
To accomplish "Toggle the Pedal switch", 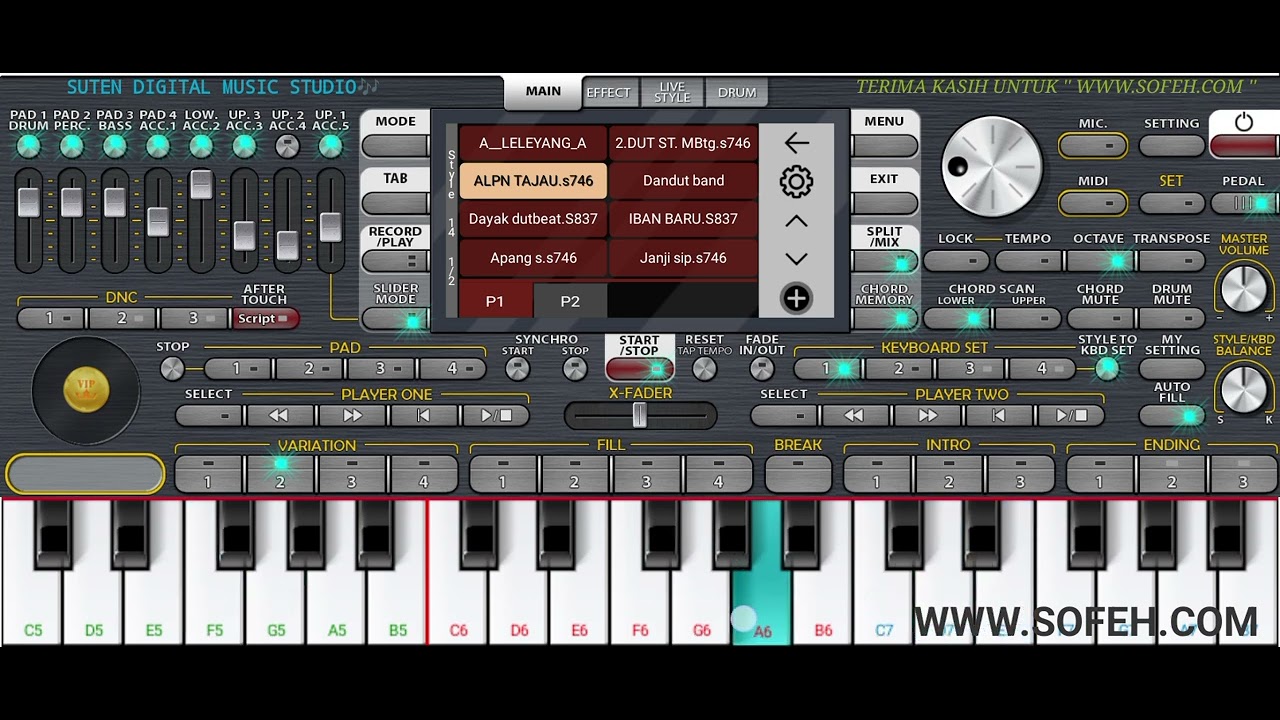I will pyautogui.click(x=1244, y=203).
